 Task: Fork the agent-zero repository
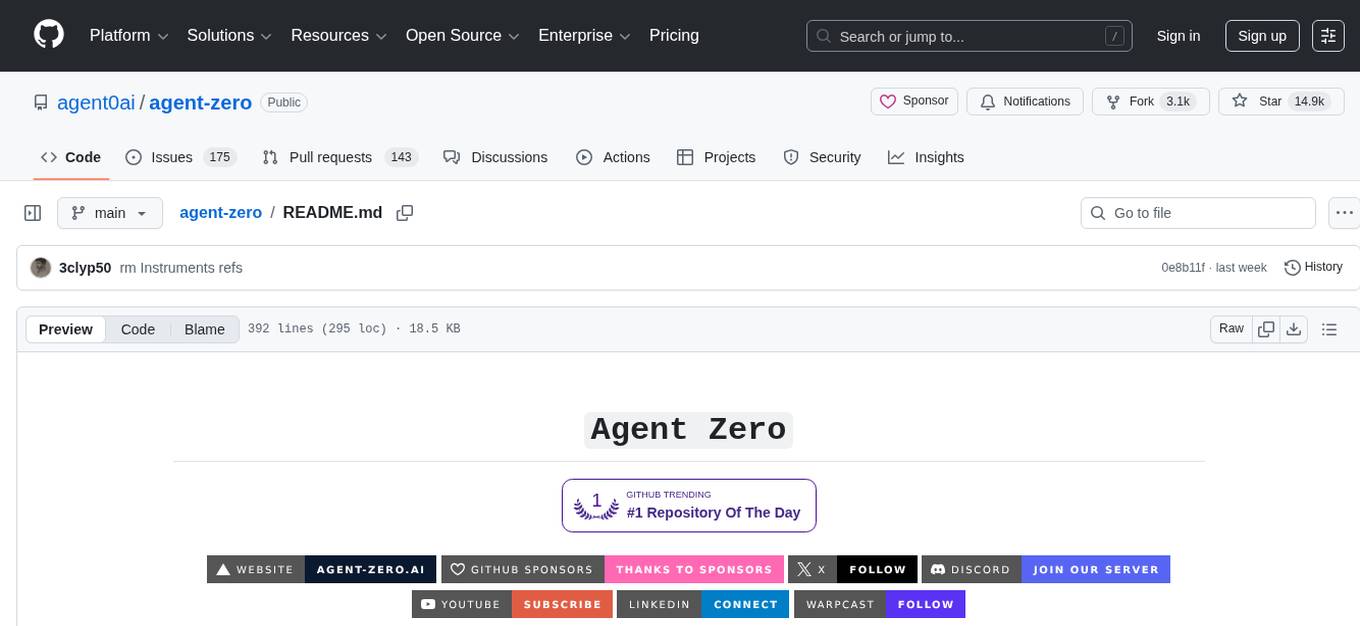click(x=1140, y=101)
